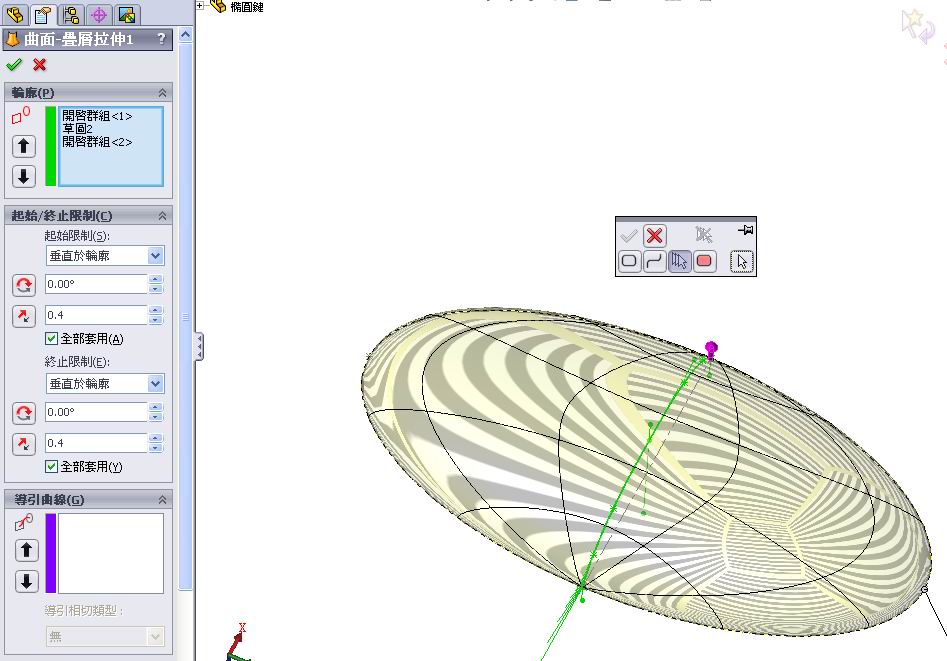Reverse start tangent direction icon
This screenshot has height=661, width=947.
click(x=24, y=316)
